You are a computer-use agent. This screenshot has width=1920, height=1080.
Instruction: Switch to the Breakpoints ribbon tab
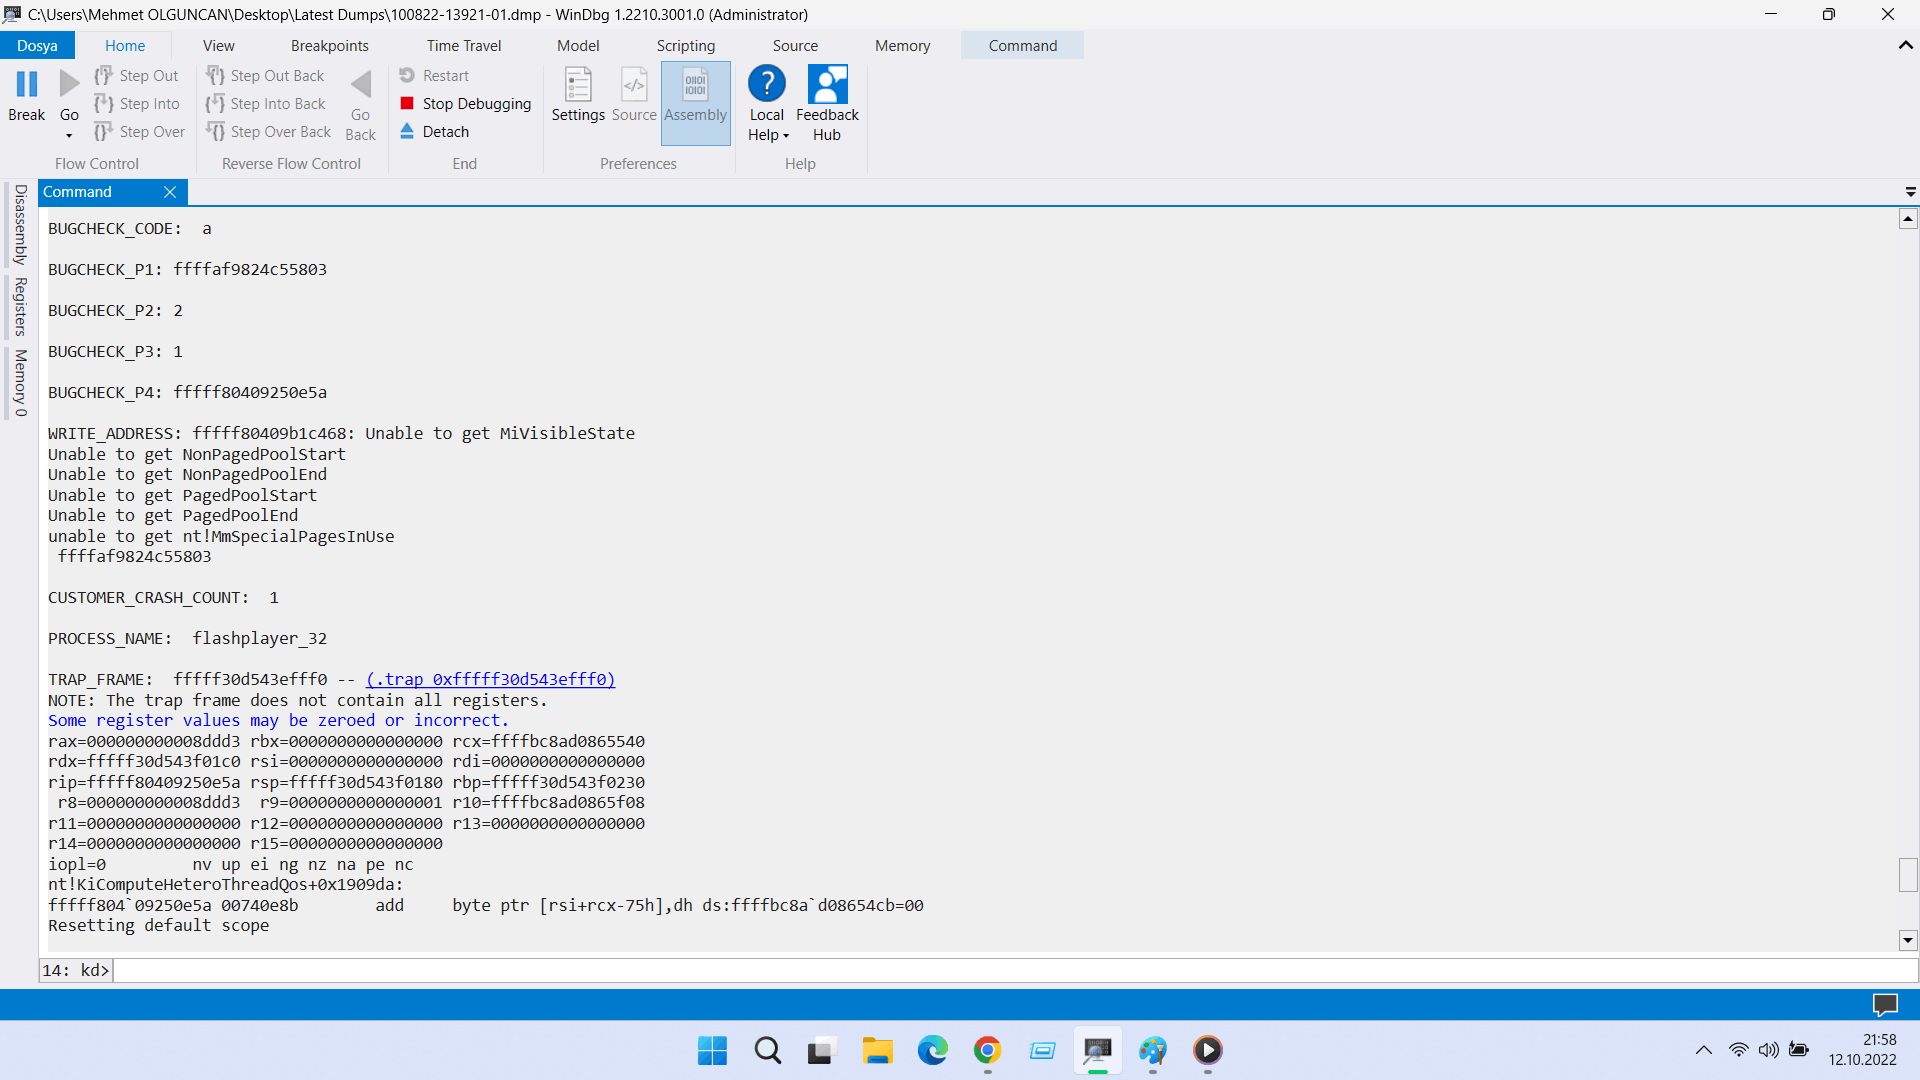[329, 46]
